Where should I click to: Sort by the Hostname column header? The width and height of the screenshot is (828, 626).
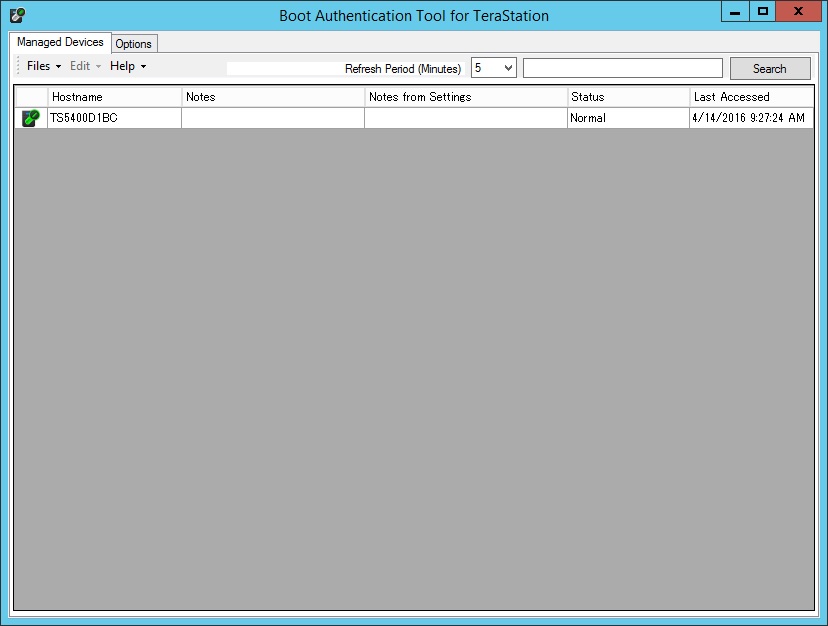click(115, 97)
